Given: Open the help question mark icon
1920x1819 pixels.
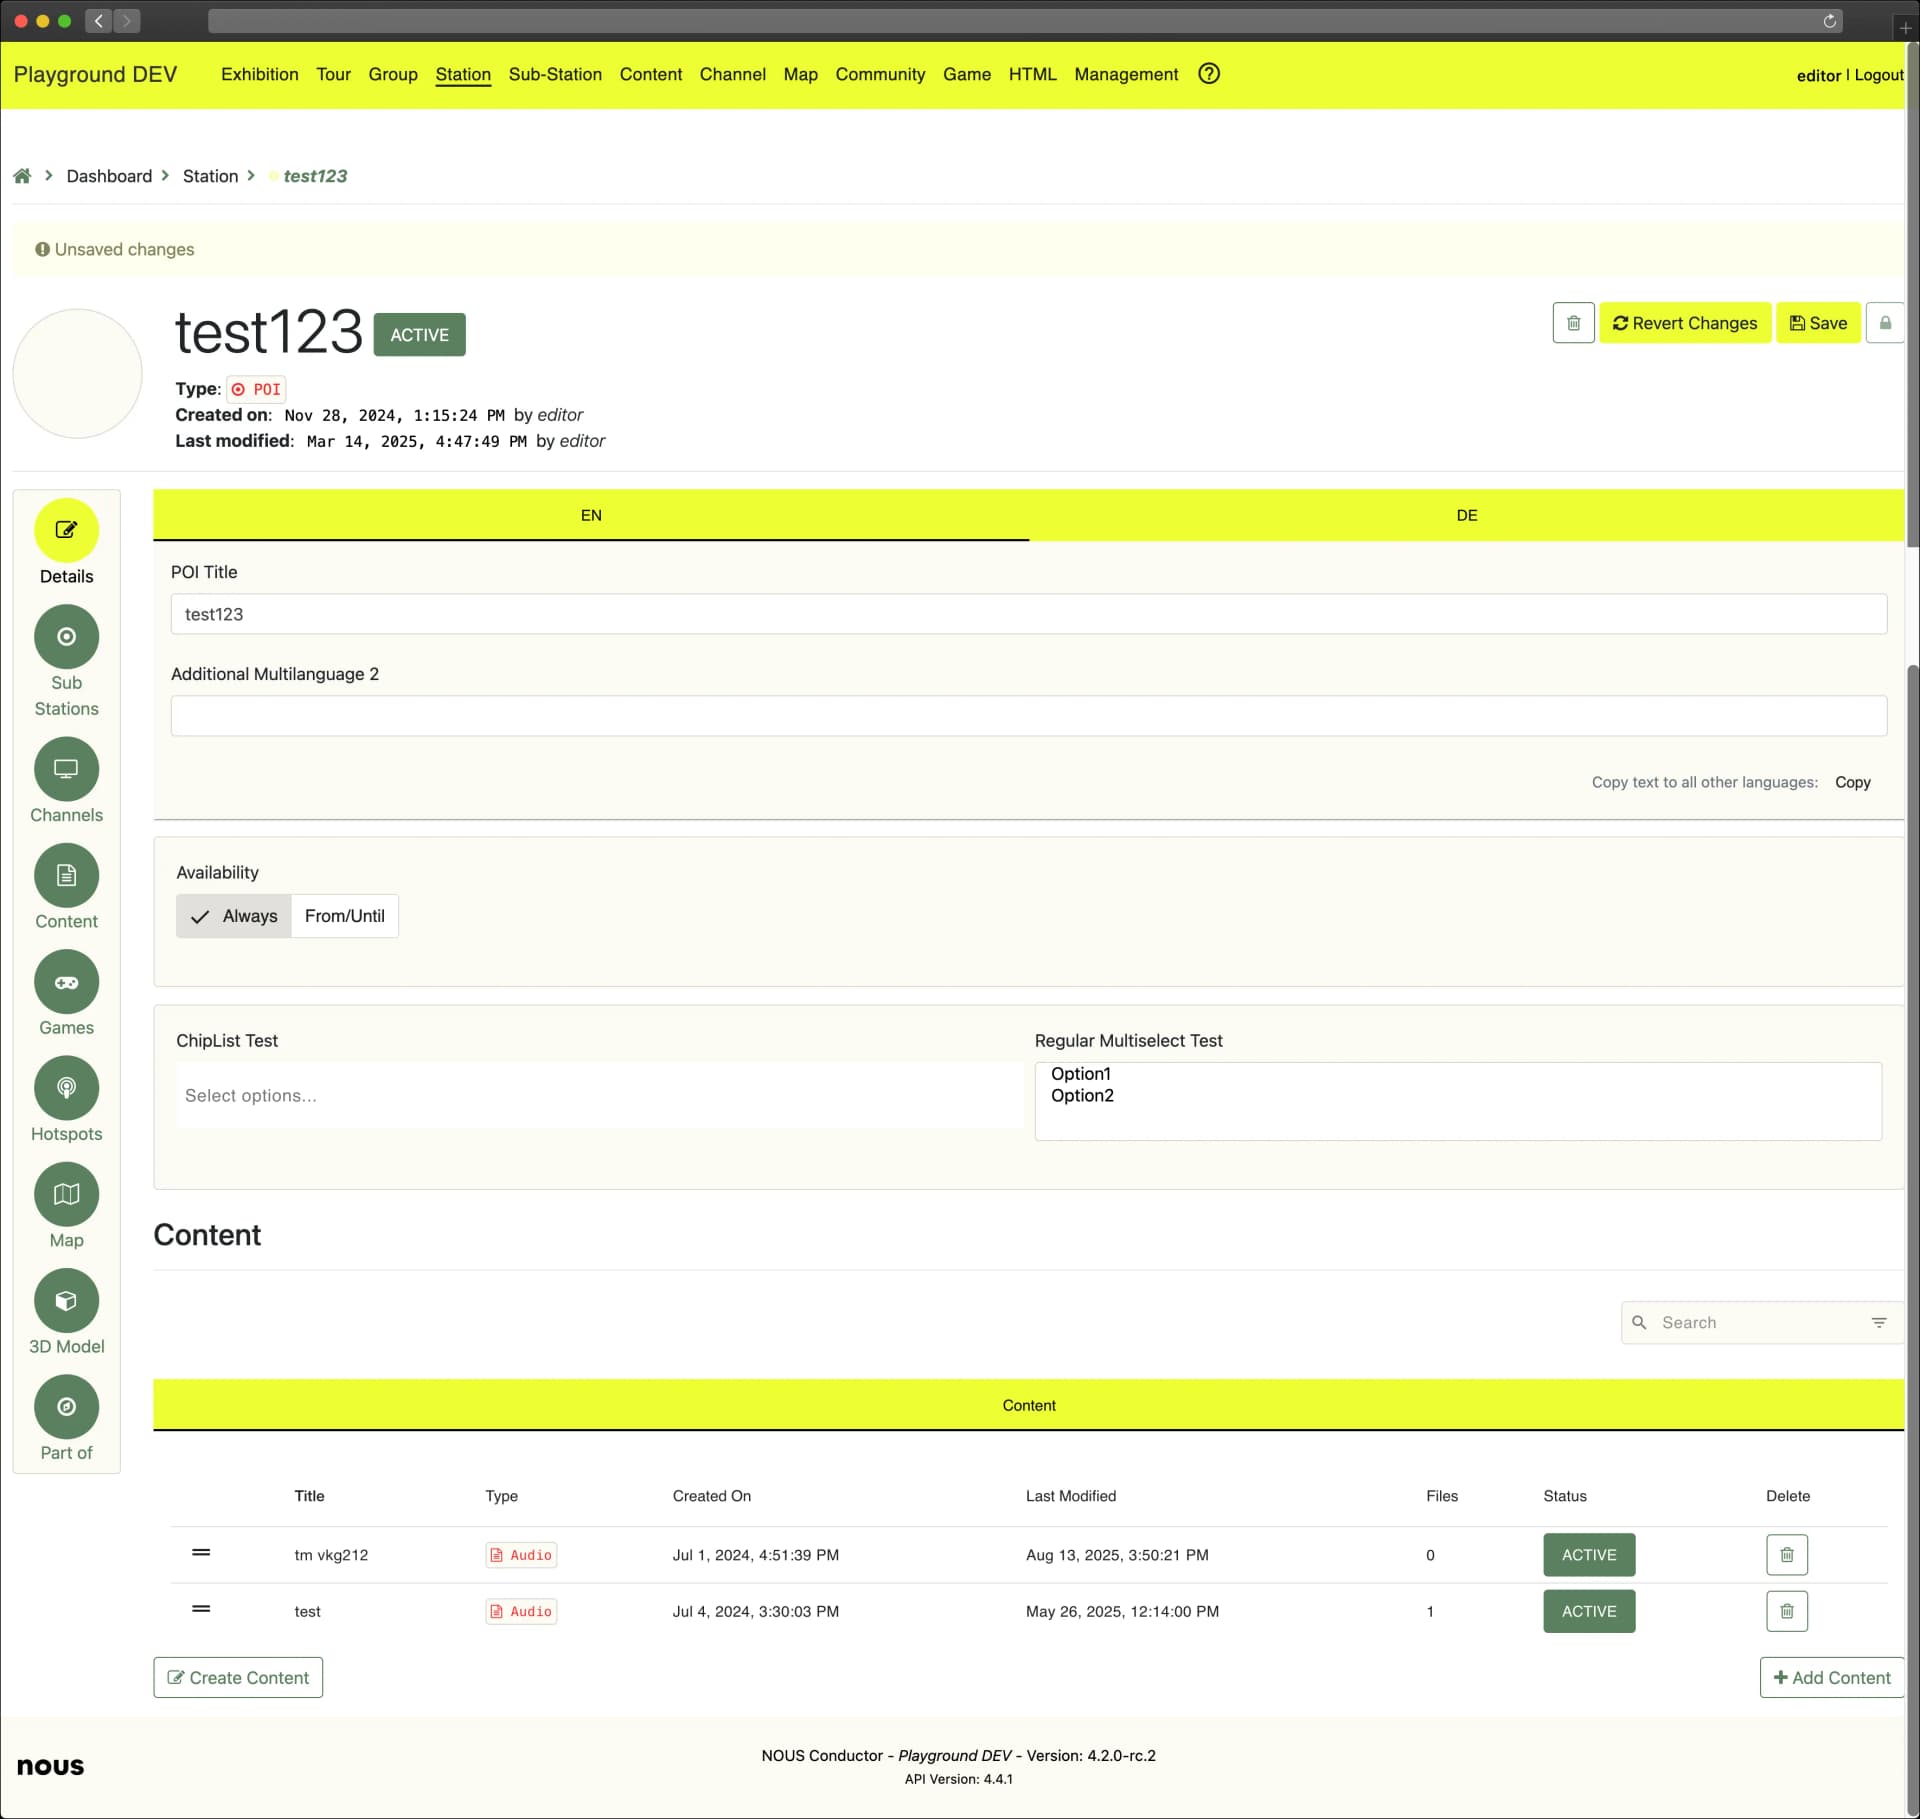Looking at the screenshot, I should point(1209,74).
